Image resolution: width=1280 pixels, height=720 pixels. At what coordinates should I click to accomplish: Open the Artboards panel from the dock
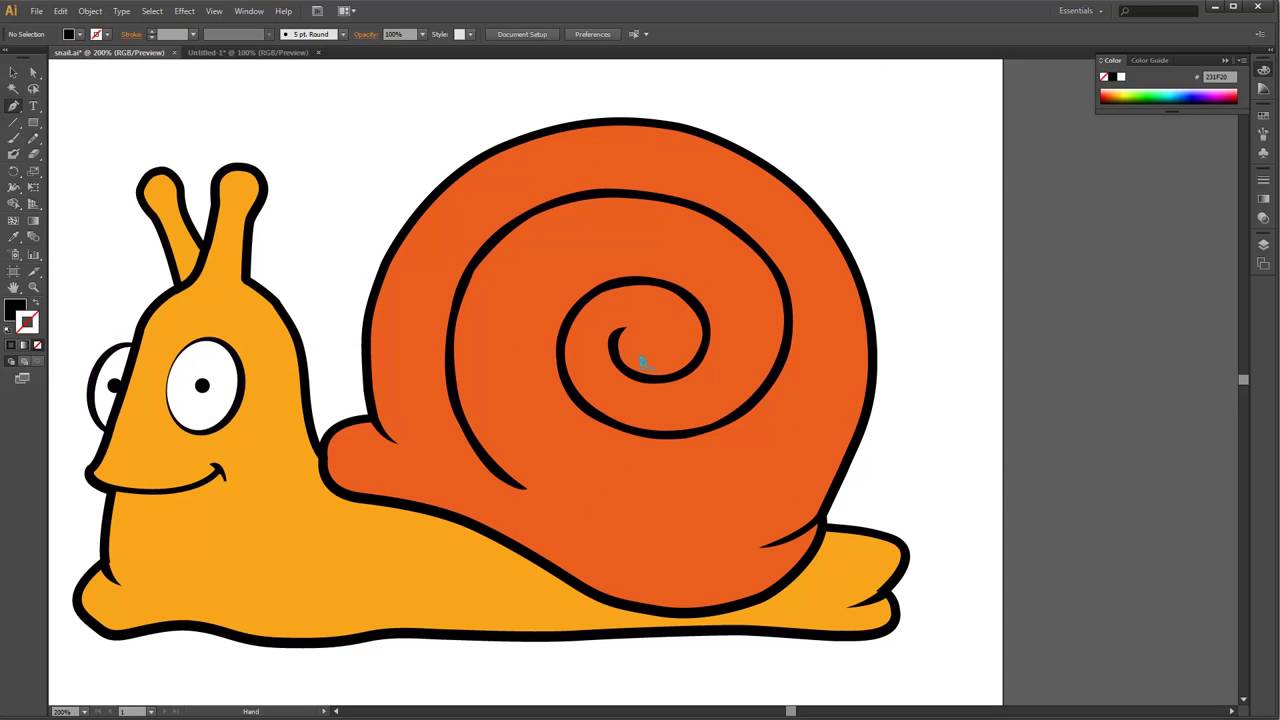1264,263
